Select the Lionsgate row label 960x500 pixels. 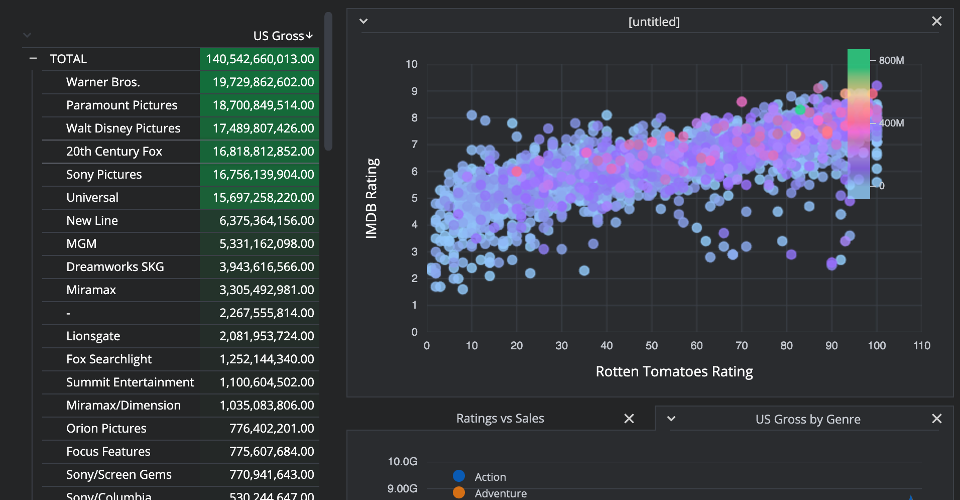click(x=93, y=336)
